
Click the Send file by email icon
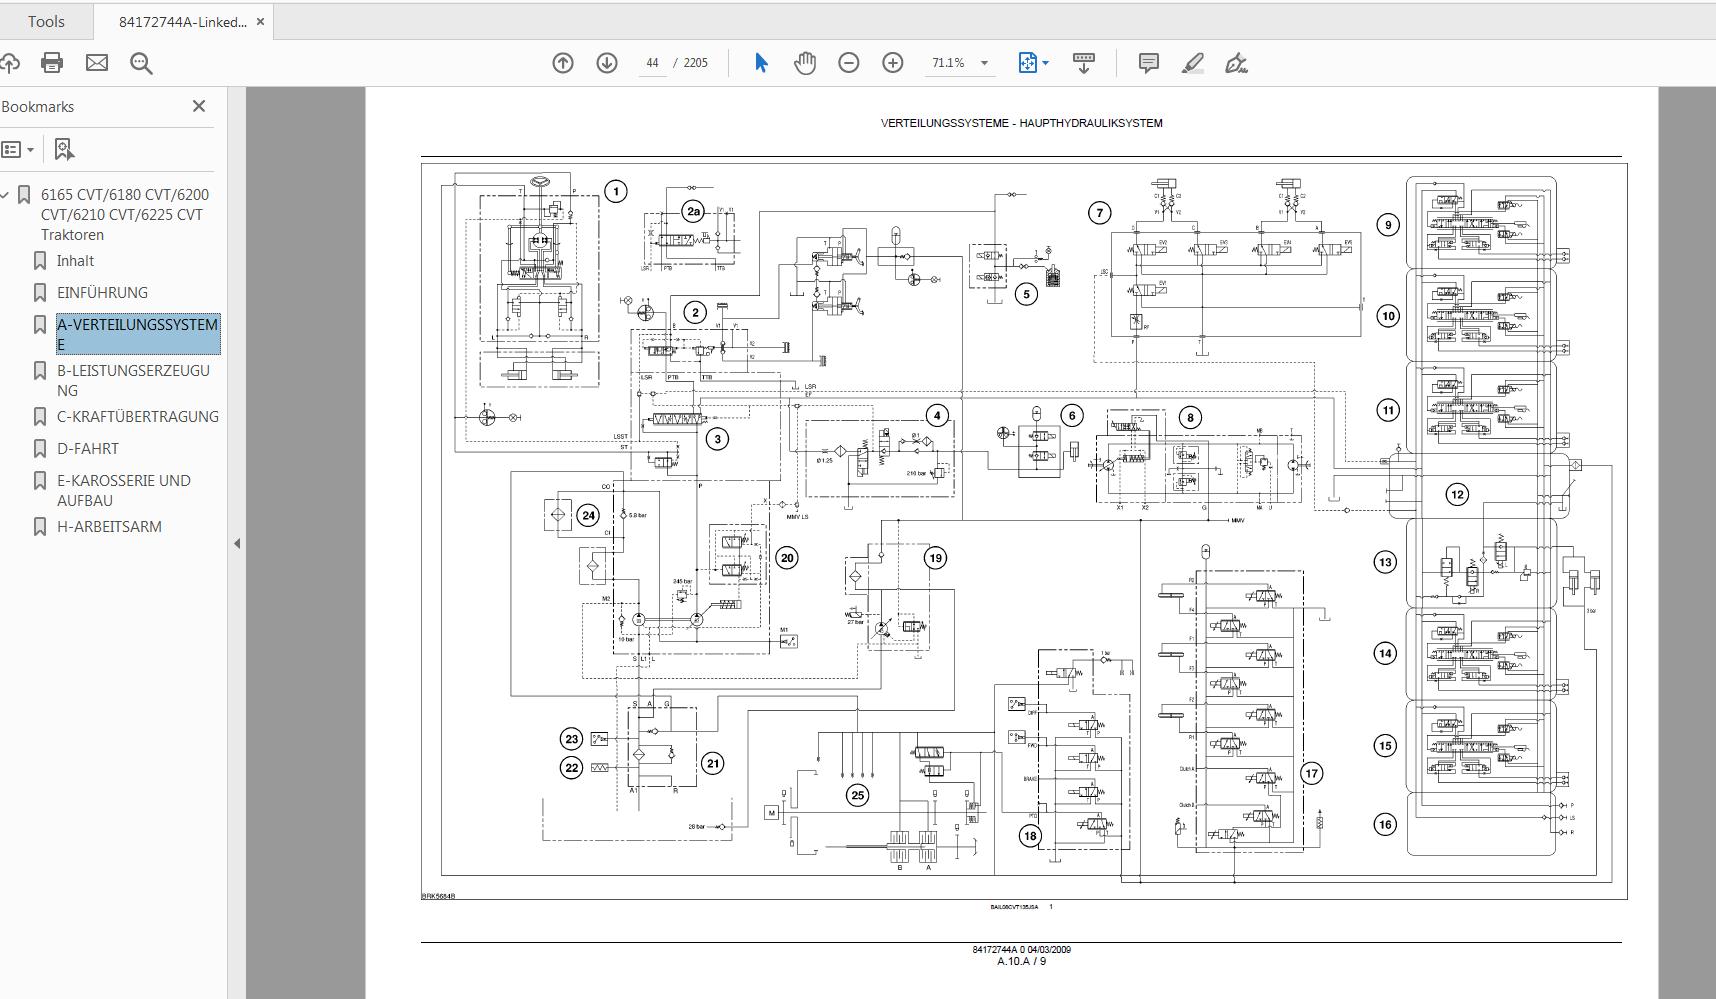click(97, 63)
